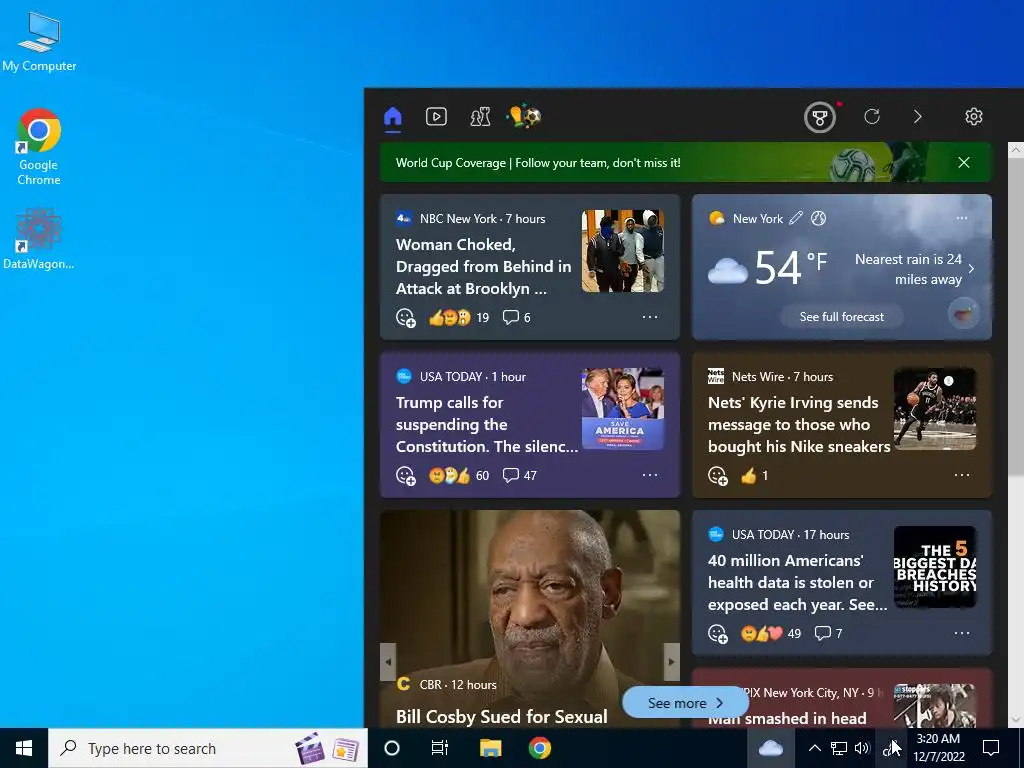Click the globe icon beside New York
1024x768 pixels.
tap(818, 218)
